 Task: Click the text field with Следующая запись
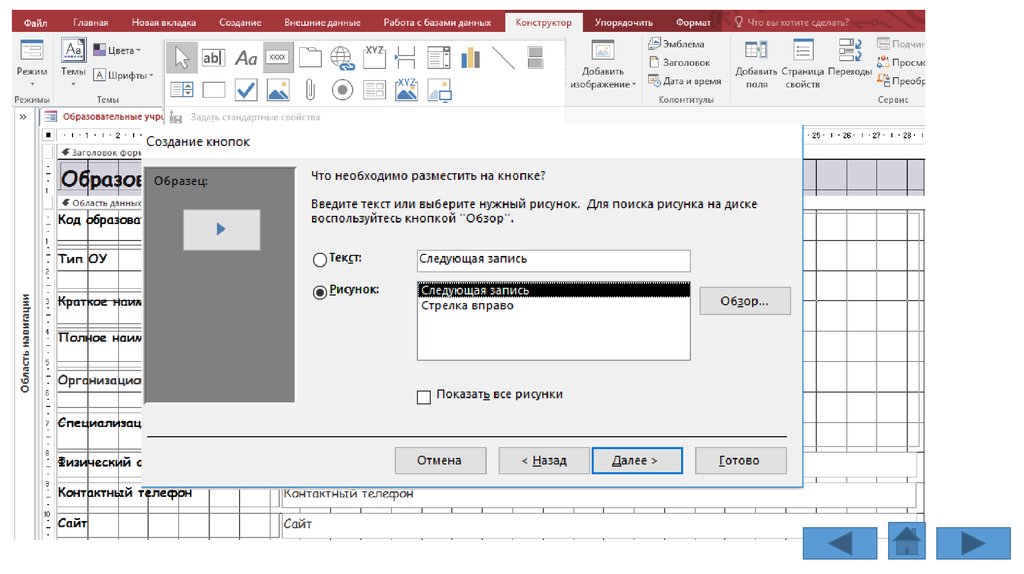(553, 260)
